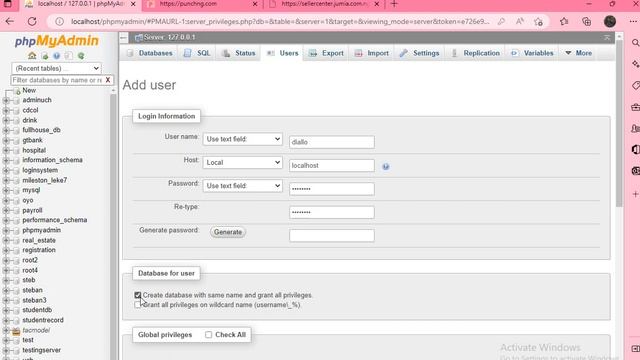Viewport: 640px width, 360px height.
Task: Click the Re-type password field
Action: point(331,212)
